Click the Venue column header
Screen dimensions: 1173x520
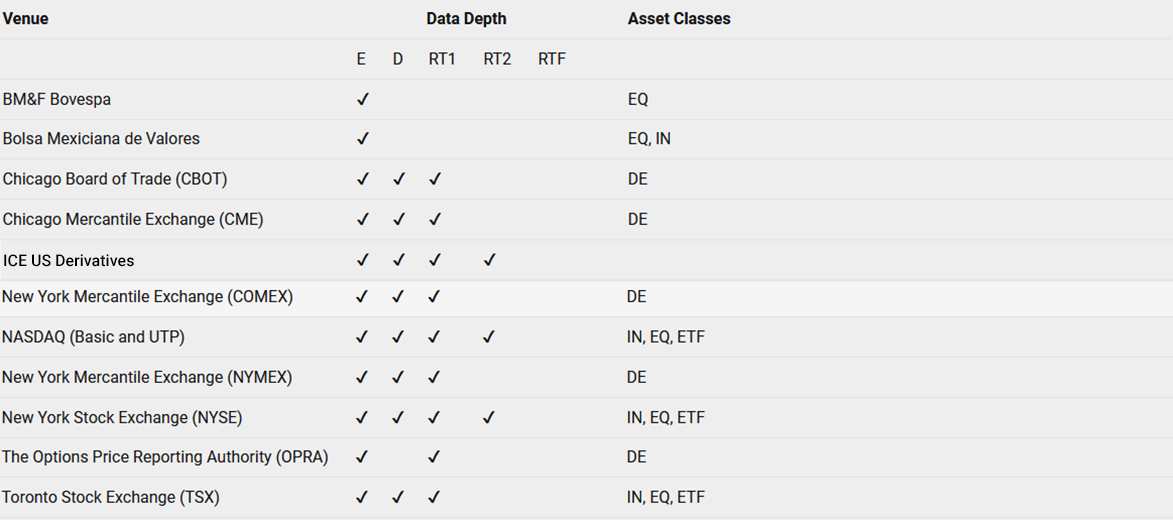coord(25,19)
